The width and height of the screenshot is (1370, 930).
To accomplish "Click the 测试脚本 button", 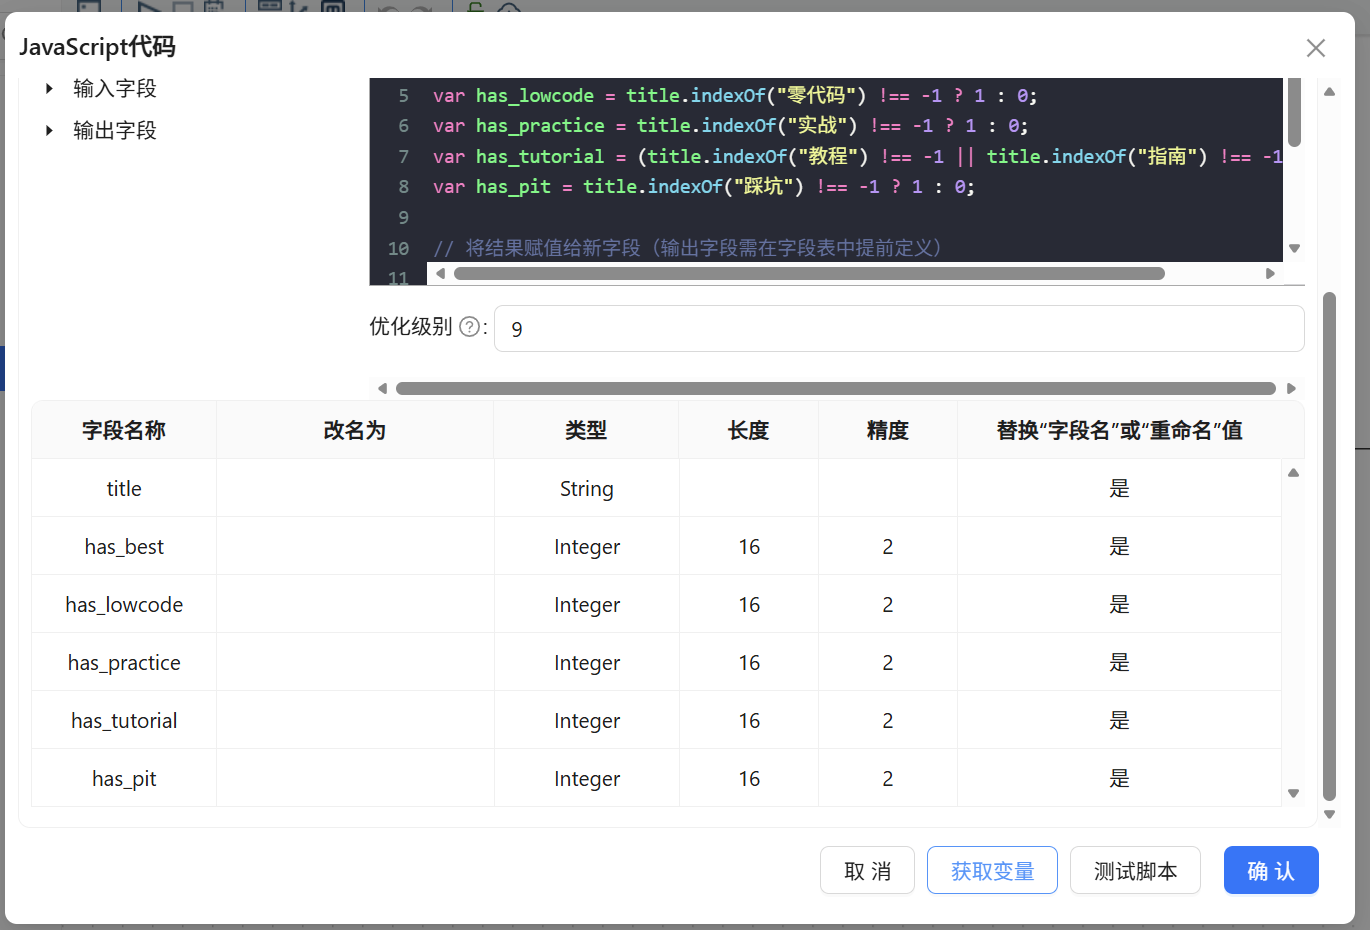I will coord(1135,871).
